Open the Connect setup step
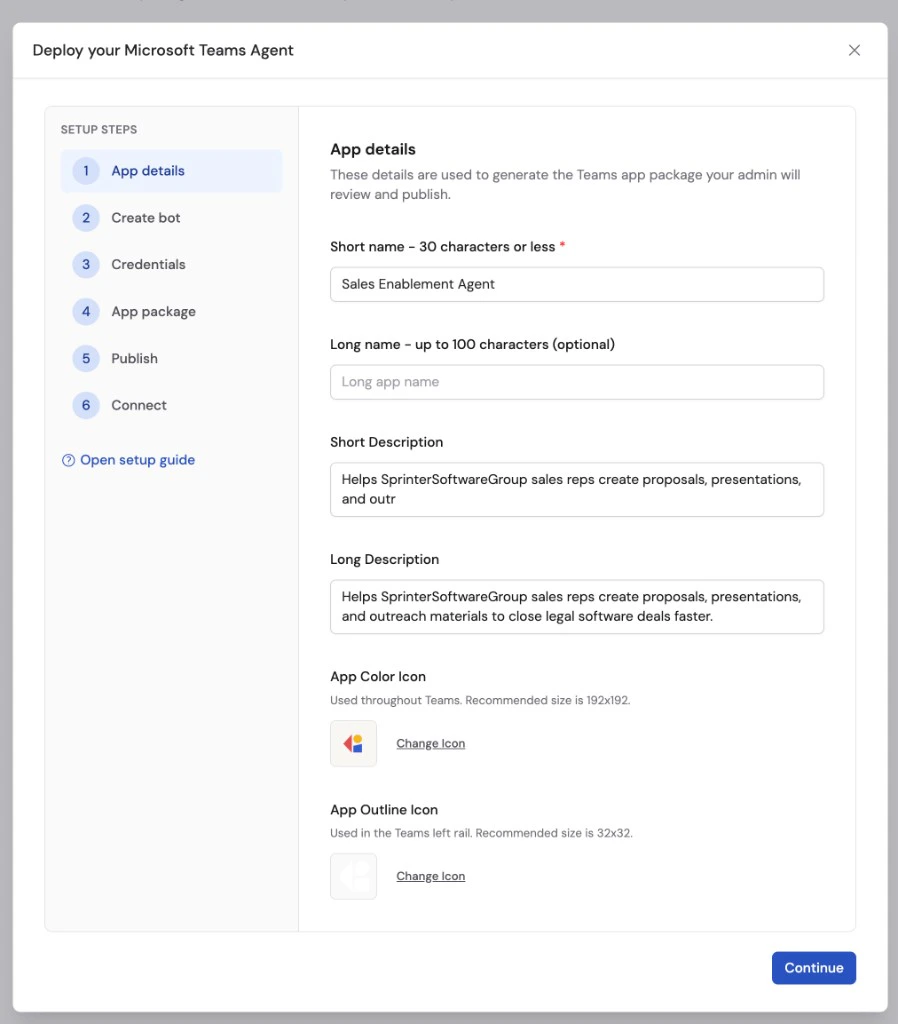Screen dimensions: 898x1024 171,406
